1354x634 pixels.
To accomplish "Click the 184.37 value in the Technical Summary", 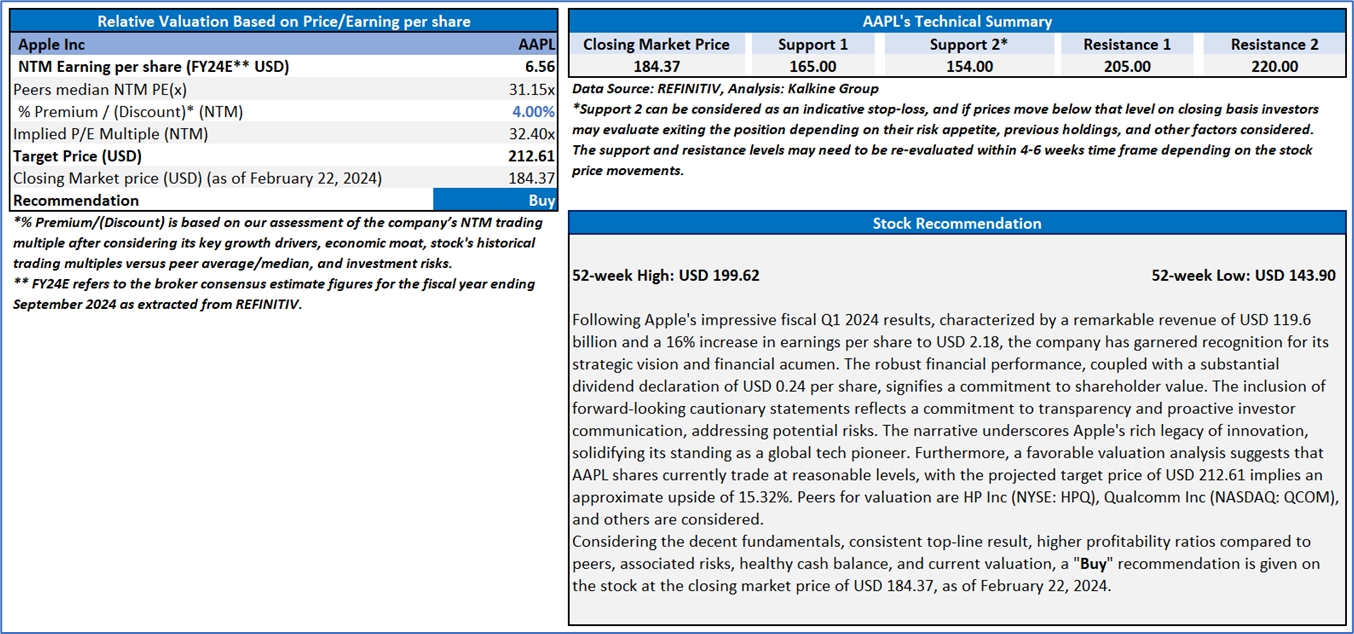I will pos(658,67).
